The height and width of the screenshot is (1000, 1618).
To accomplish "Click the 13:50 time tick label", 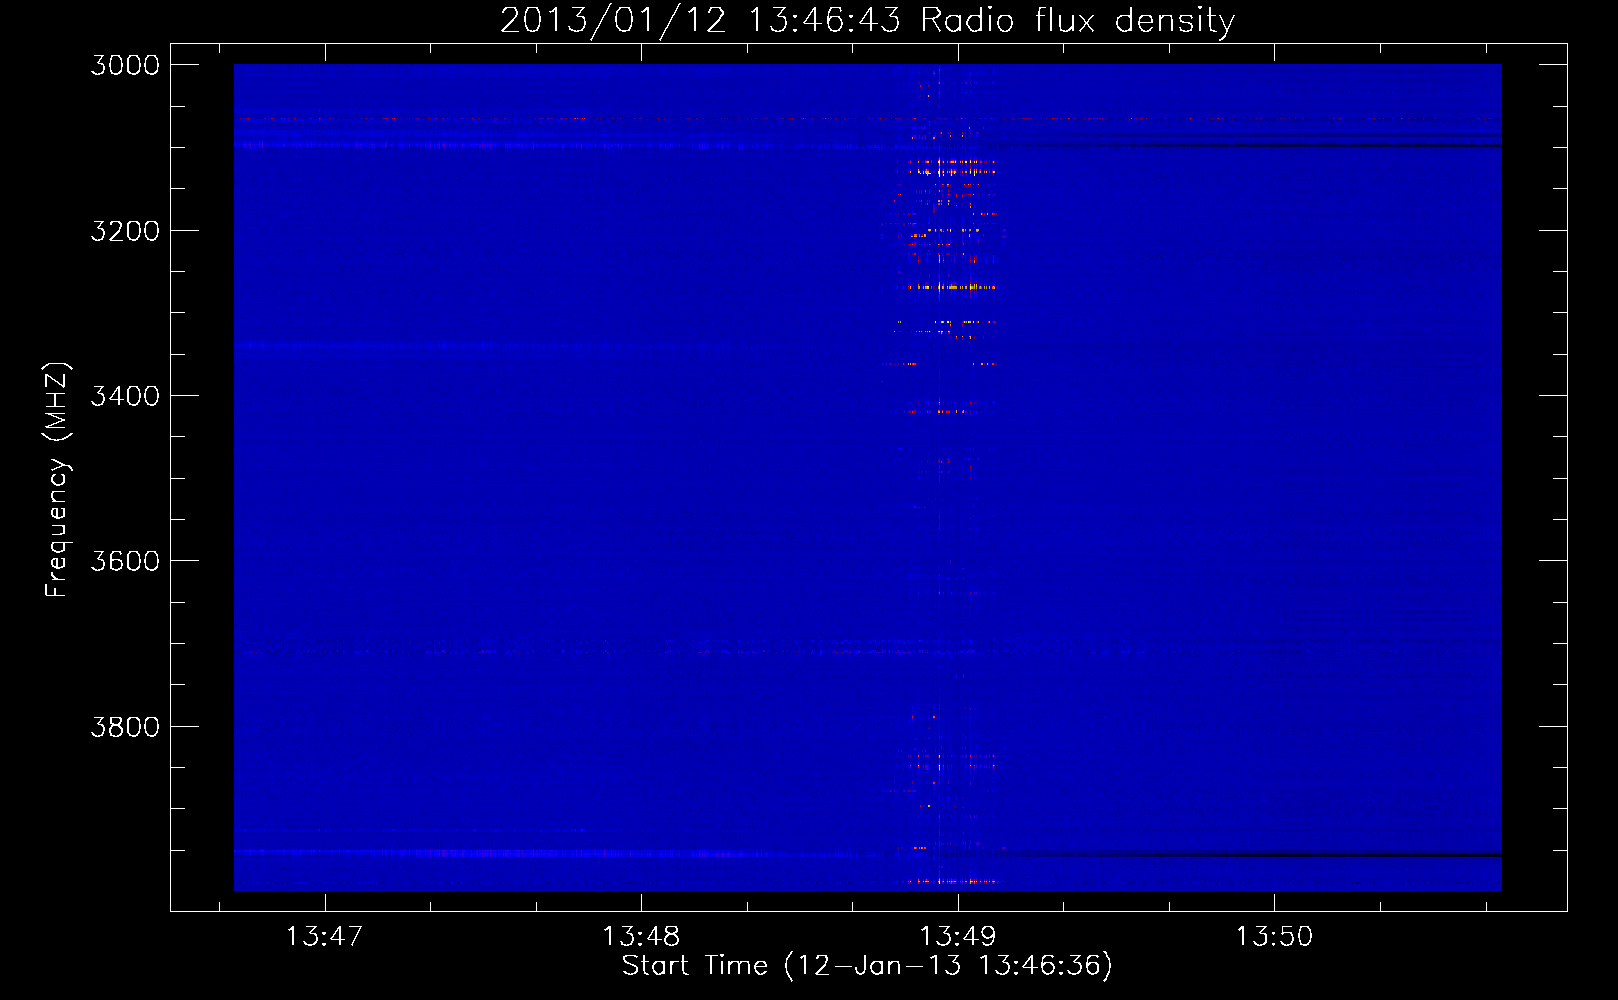I will (x=1274, y=936).
